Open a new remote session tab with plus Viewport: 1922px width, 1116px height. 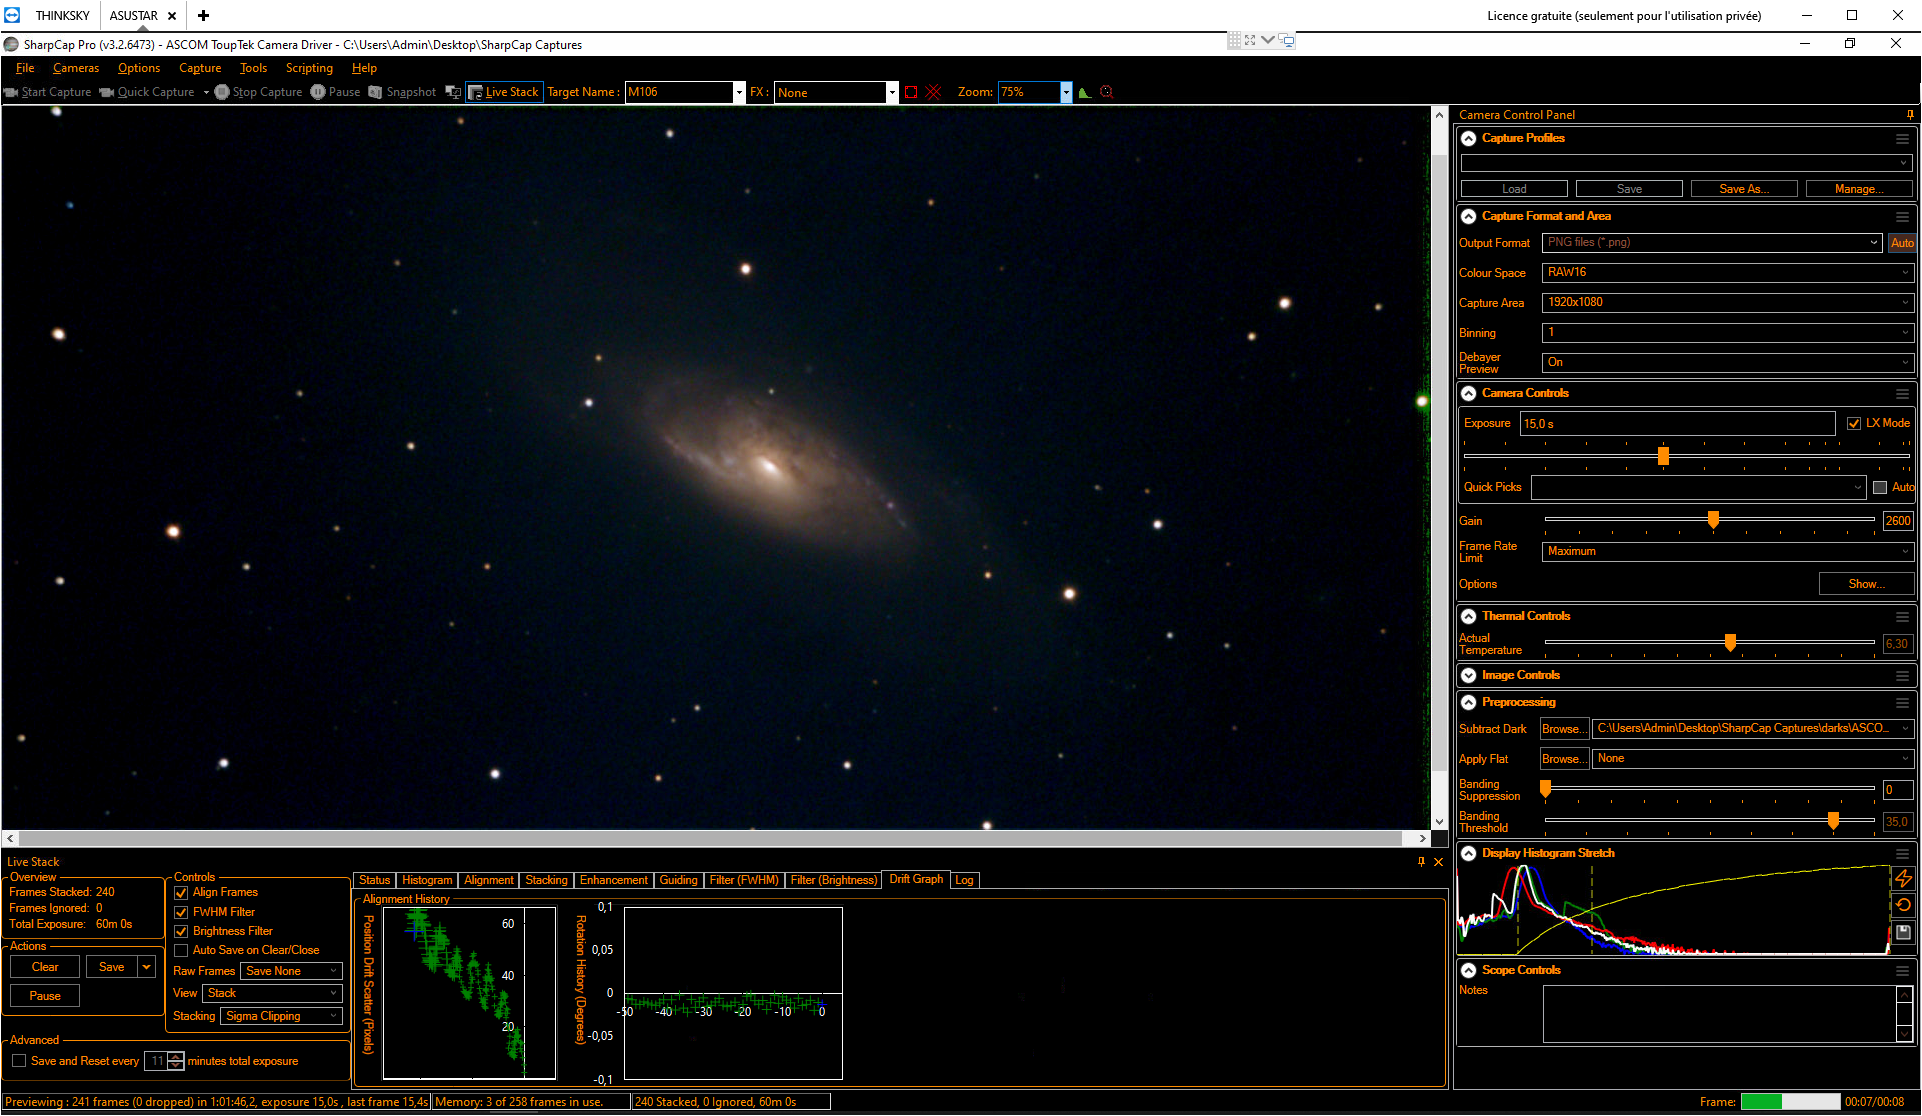[x=203, y=15]
